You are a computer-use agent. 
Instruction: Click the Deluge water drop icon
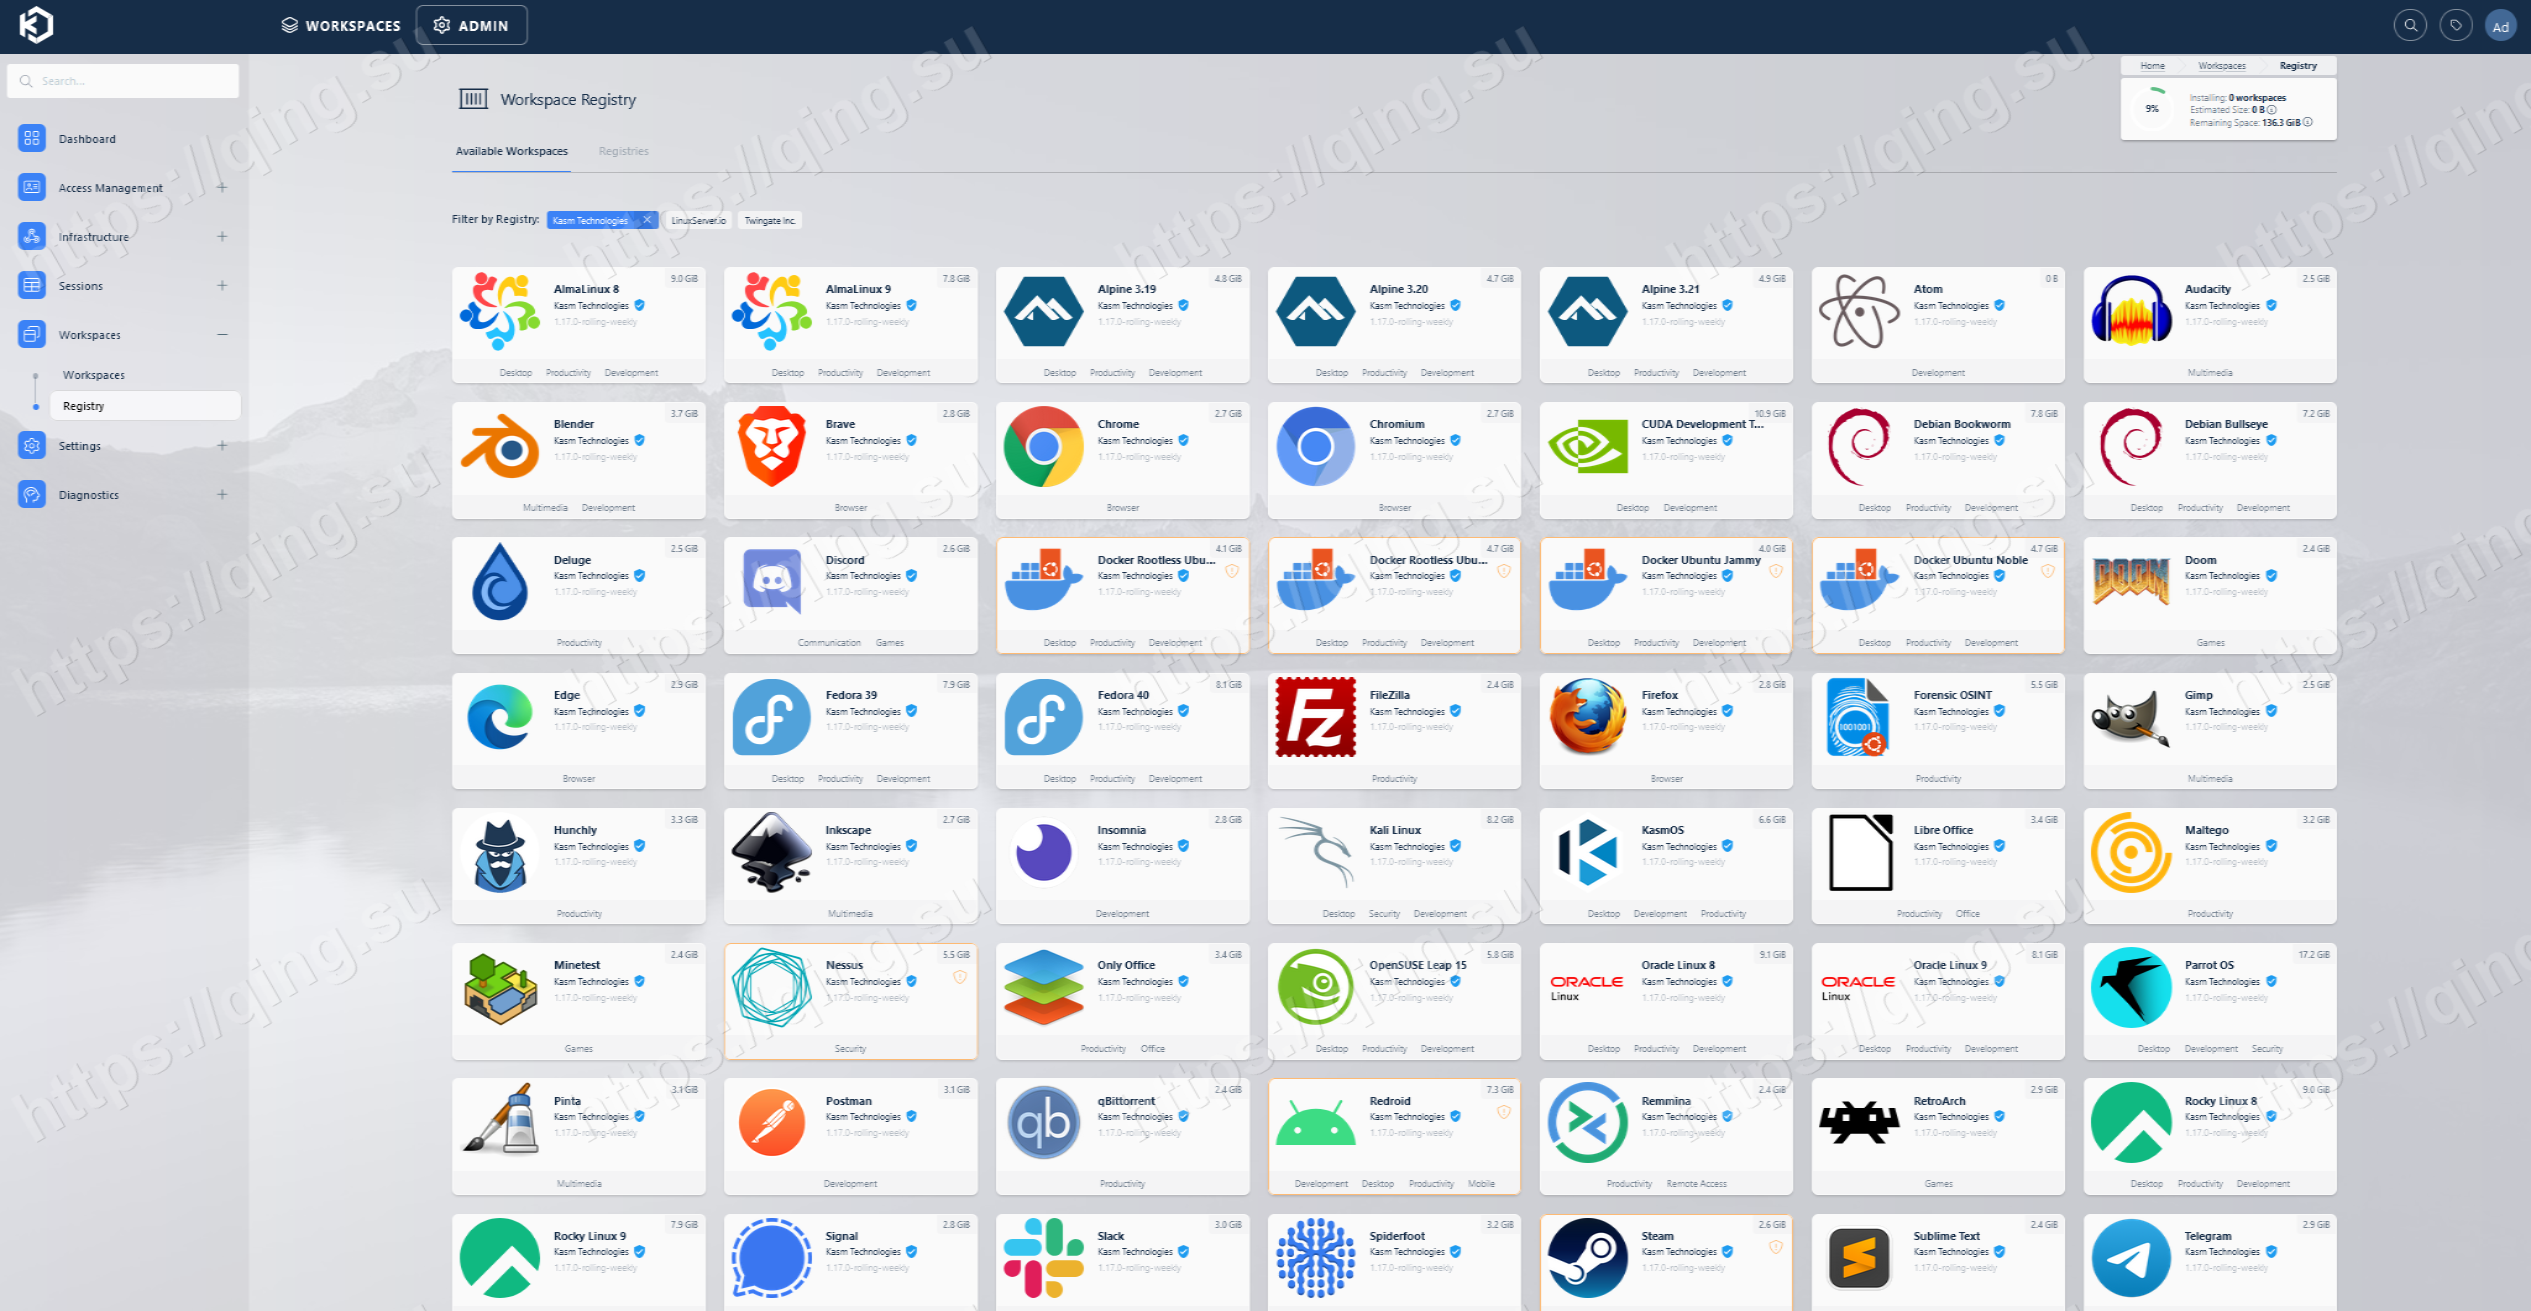click(x=500, y=582)
